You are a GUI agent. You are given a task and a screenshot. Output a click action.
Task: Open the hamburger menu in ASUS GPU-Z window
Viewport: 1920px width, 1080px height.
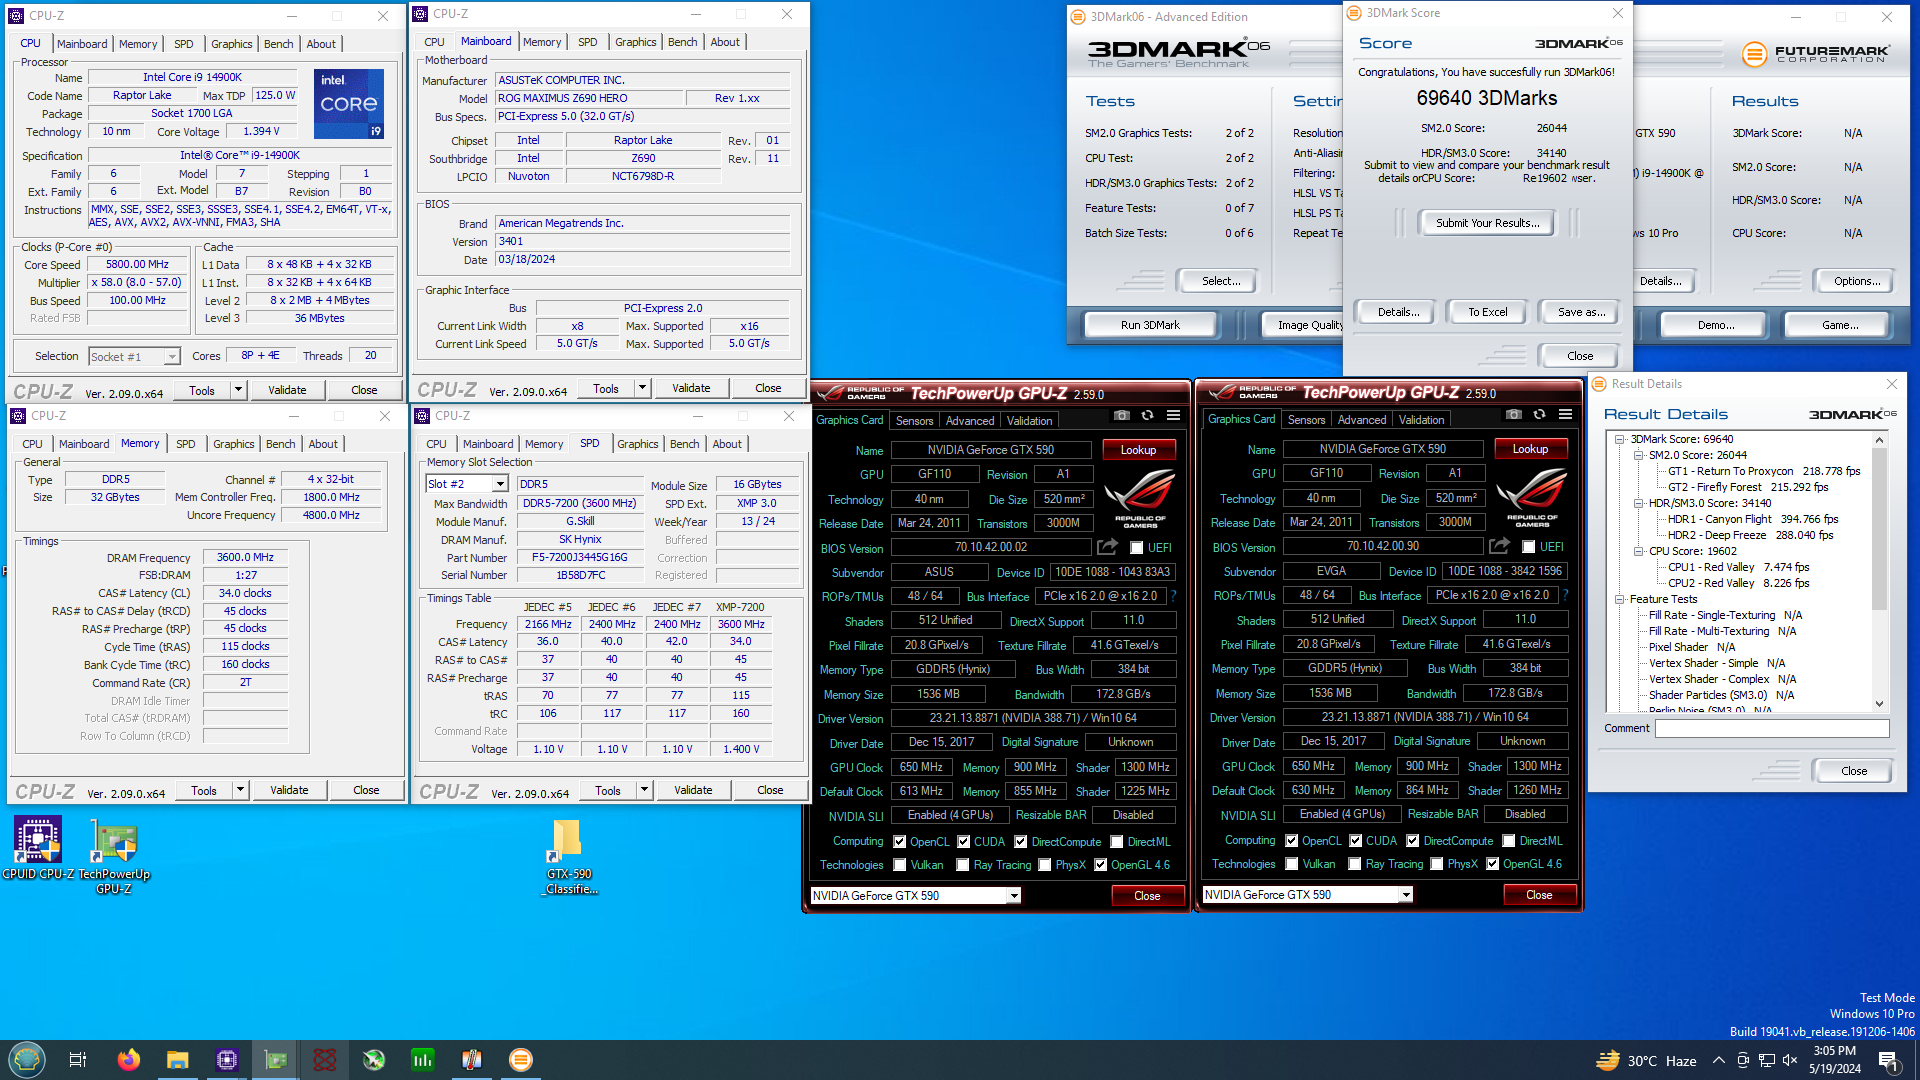(x=1173, y=416)
